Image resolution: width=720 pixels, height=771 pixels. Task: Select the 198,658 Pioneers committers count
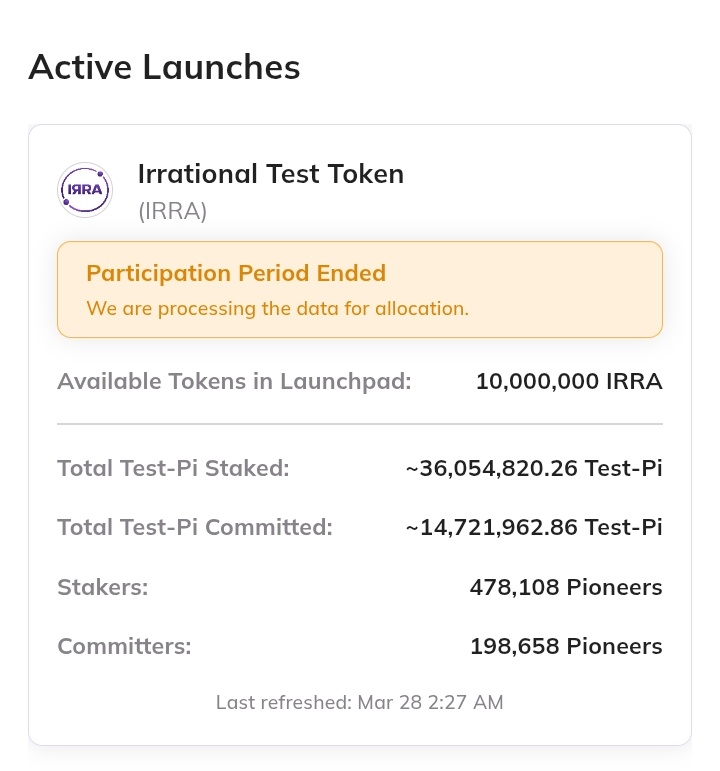[x=565, y=647]
